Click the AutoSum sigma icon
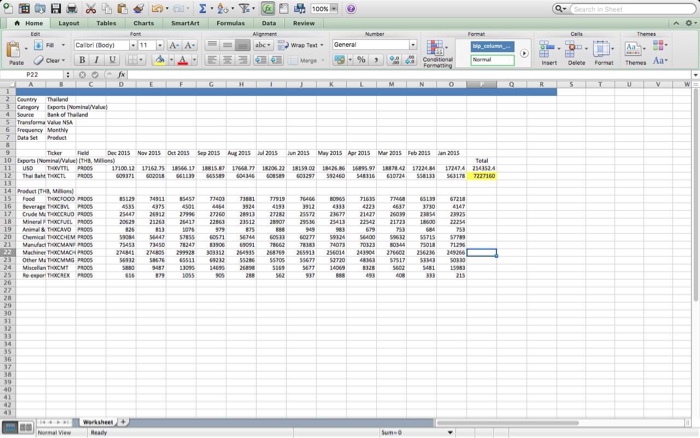This screenshot has width=700, height=438. click(x=204, y=8)
